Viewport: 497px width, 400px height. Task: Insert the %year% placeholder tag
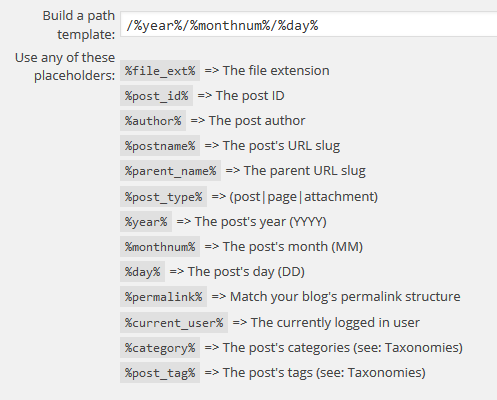pos(146,222)
